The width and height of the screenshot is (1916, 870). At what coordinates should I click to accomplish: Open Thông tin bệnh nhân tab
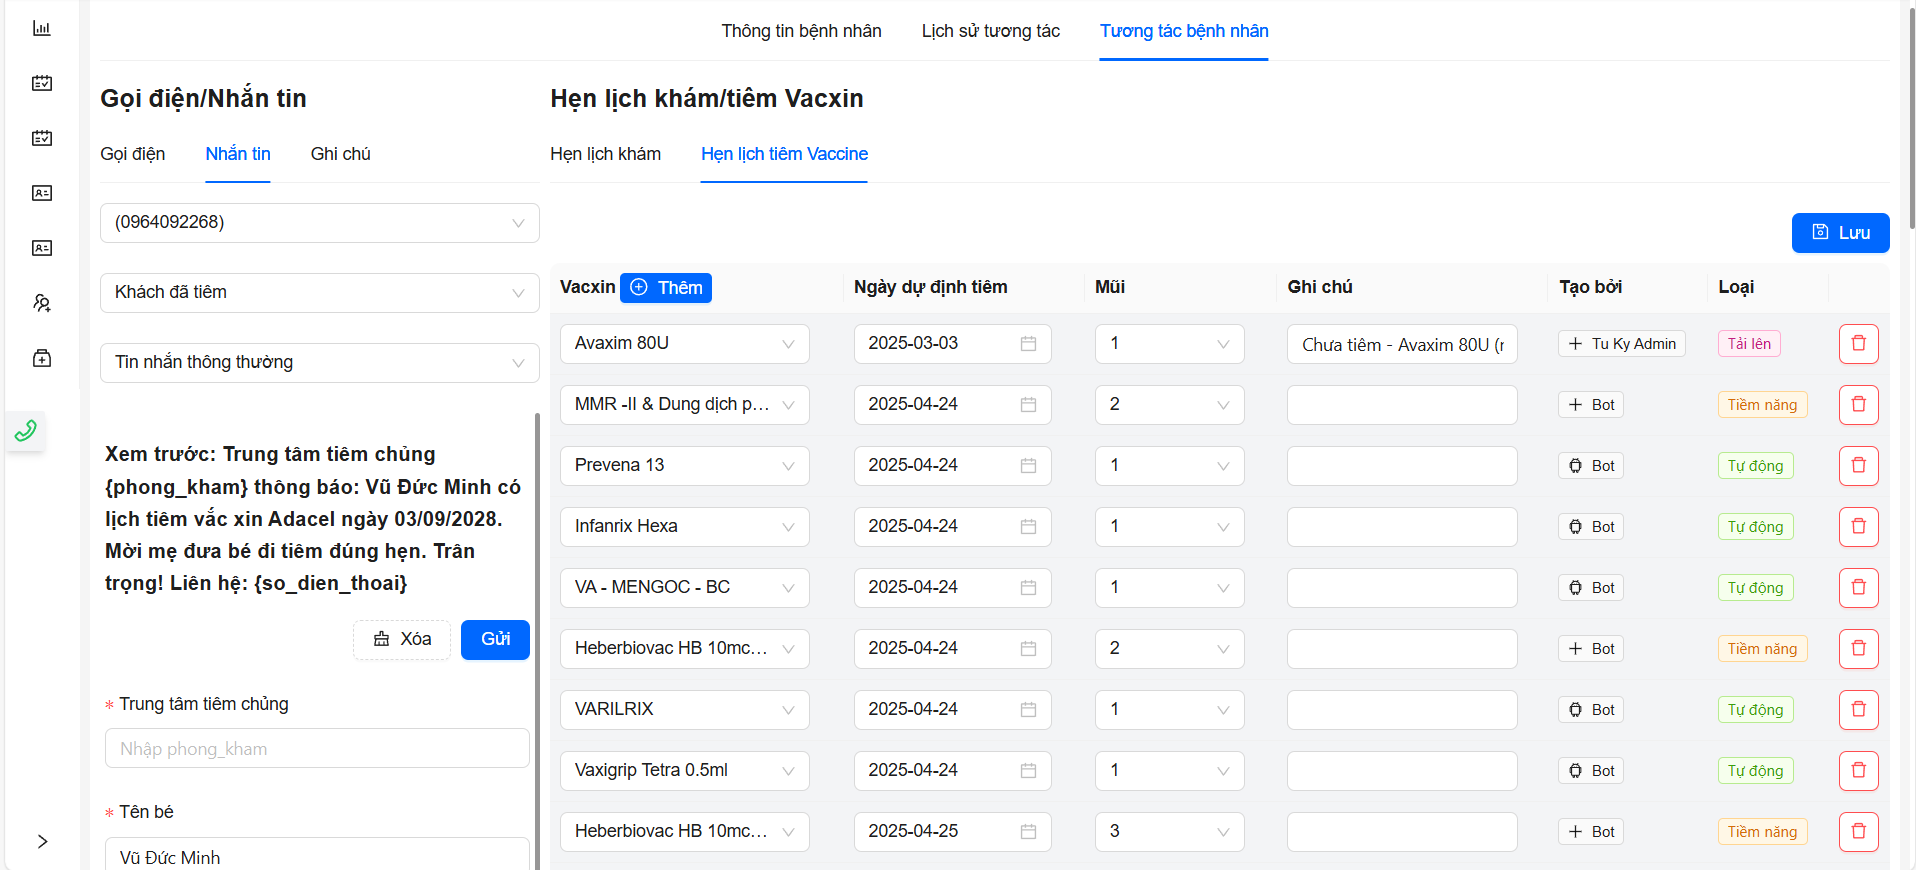point(802,31)
